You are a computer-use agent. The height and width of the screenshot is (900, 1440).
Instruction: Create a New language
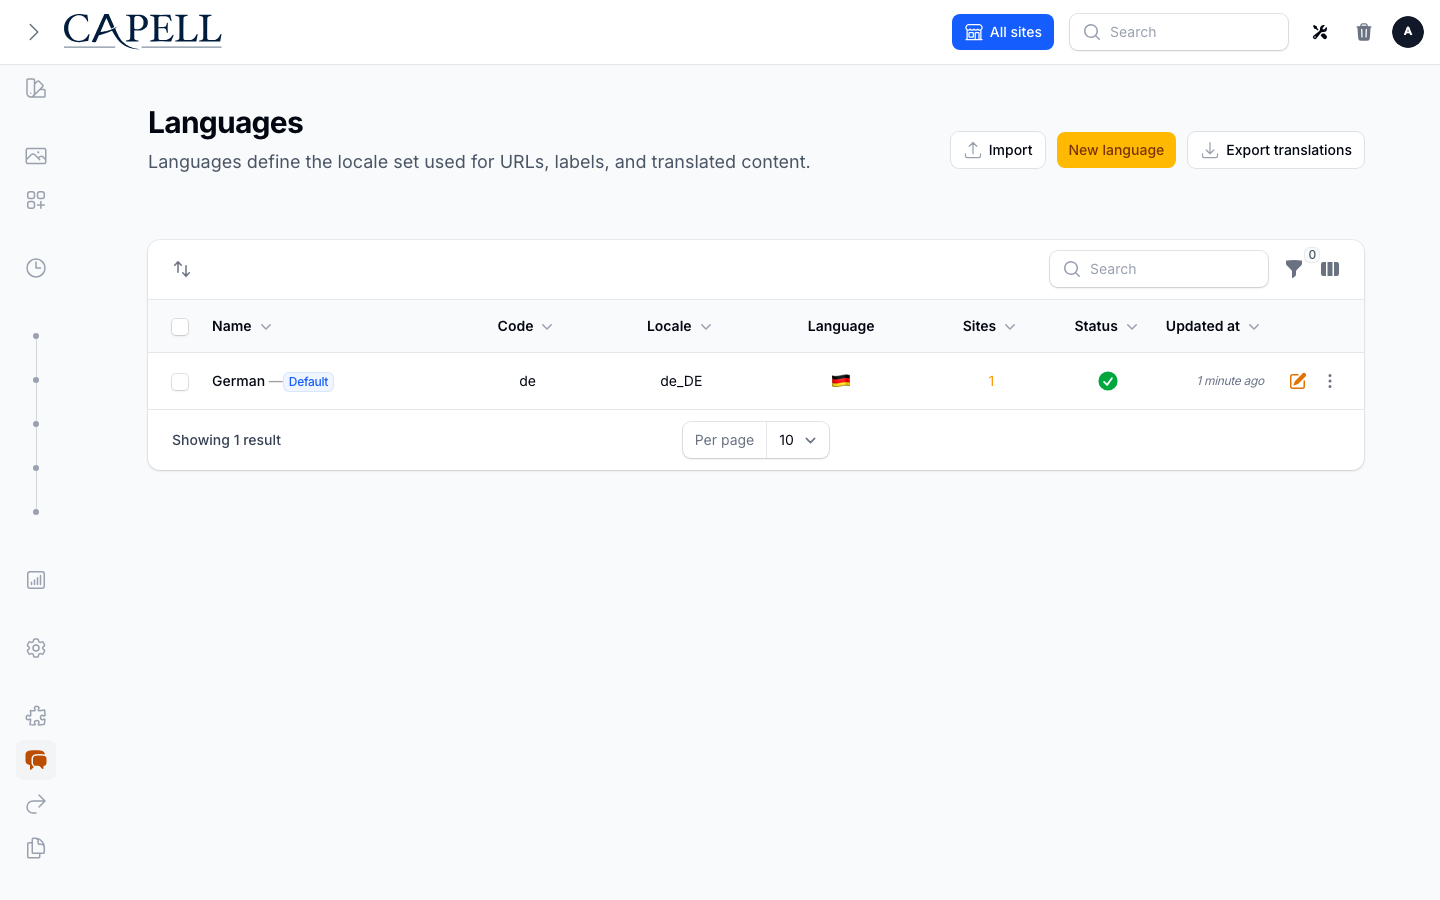pos(1116,150)
